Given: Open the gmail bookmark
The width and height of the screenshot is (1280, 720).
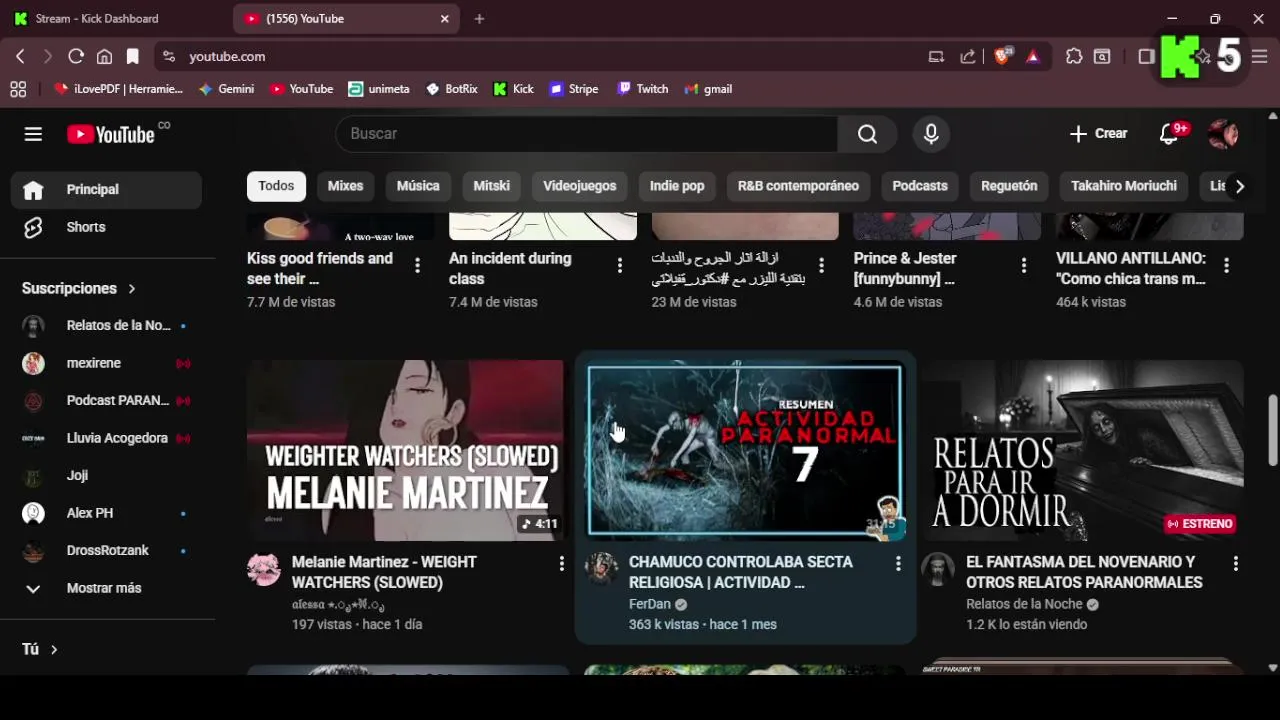Looking at the screenshot, I should [708, 89].
